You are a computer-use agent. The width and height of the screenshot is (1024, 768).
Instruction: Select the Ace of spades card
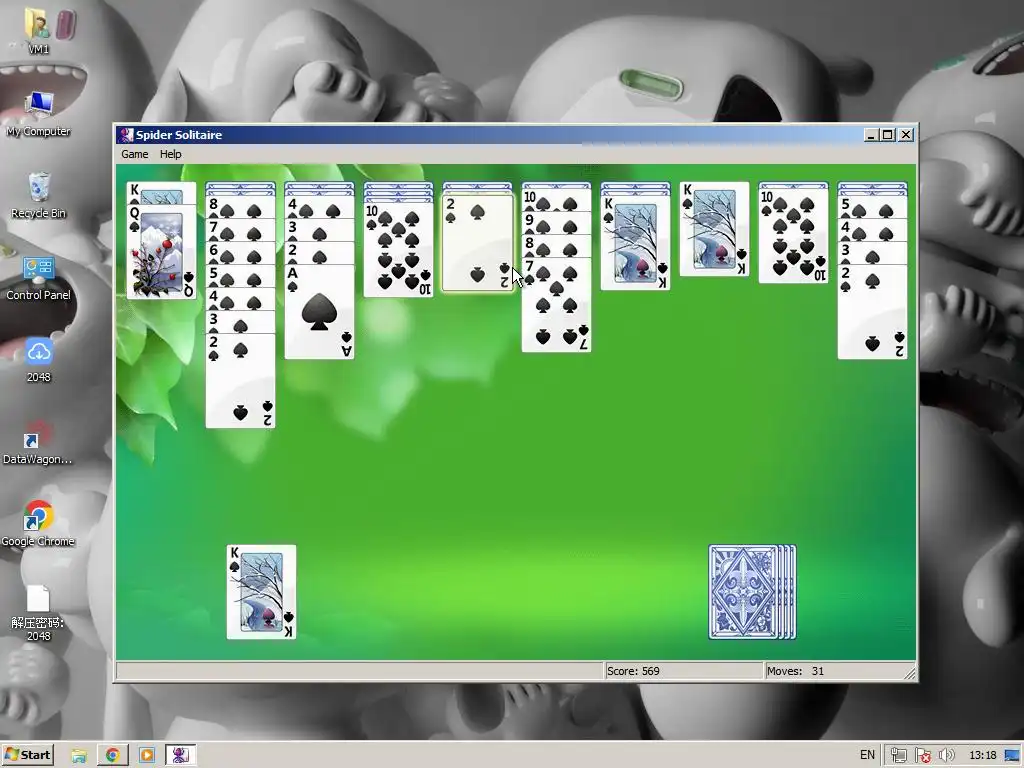[319, 312]
